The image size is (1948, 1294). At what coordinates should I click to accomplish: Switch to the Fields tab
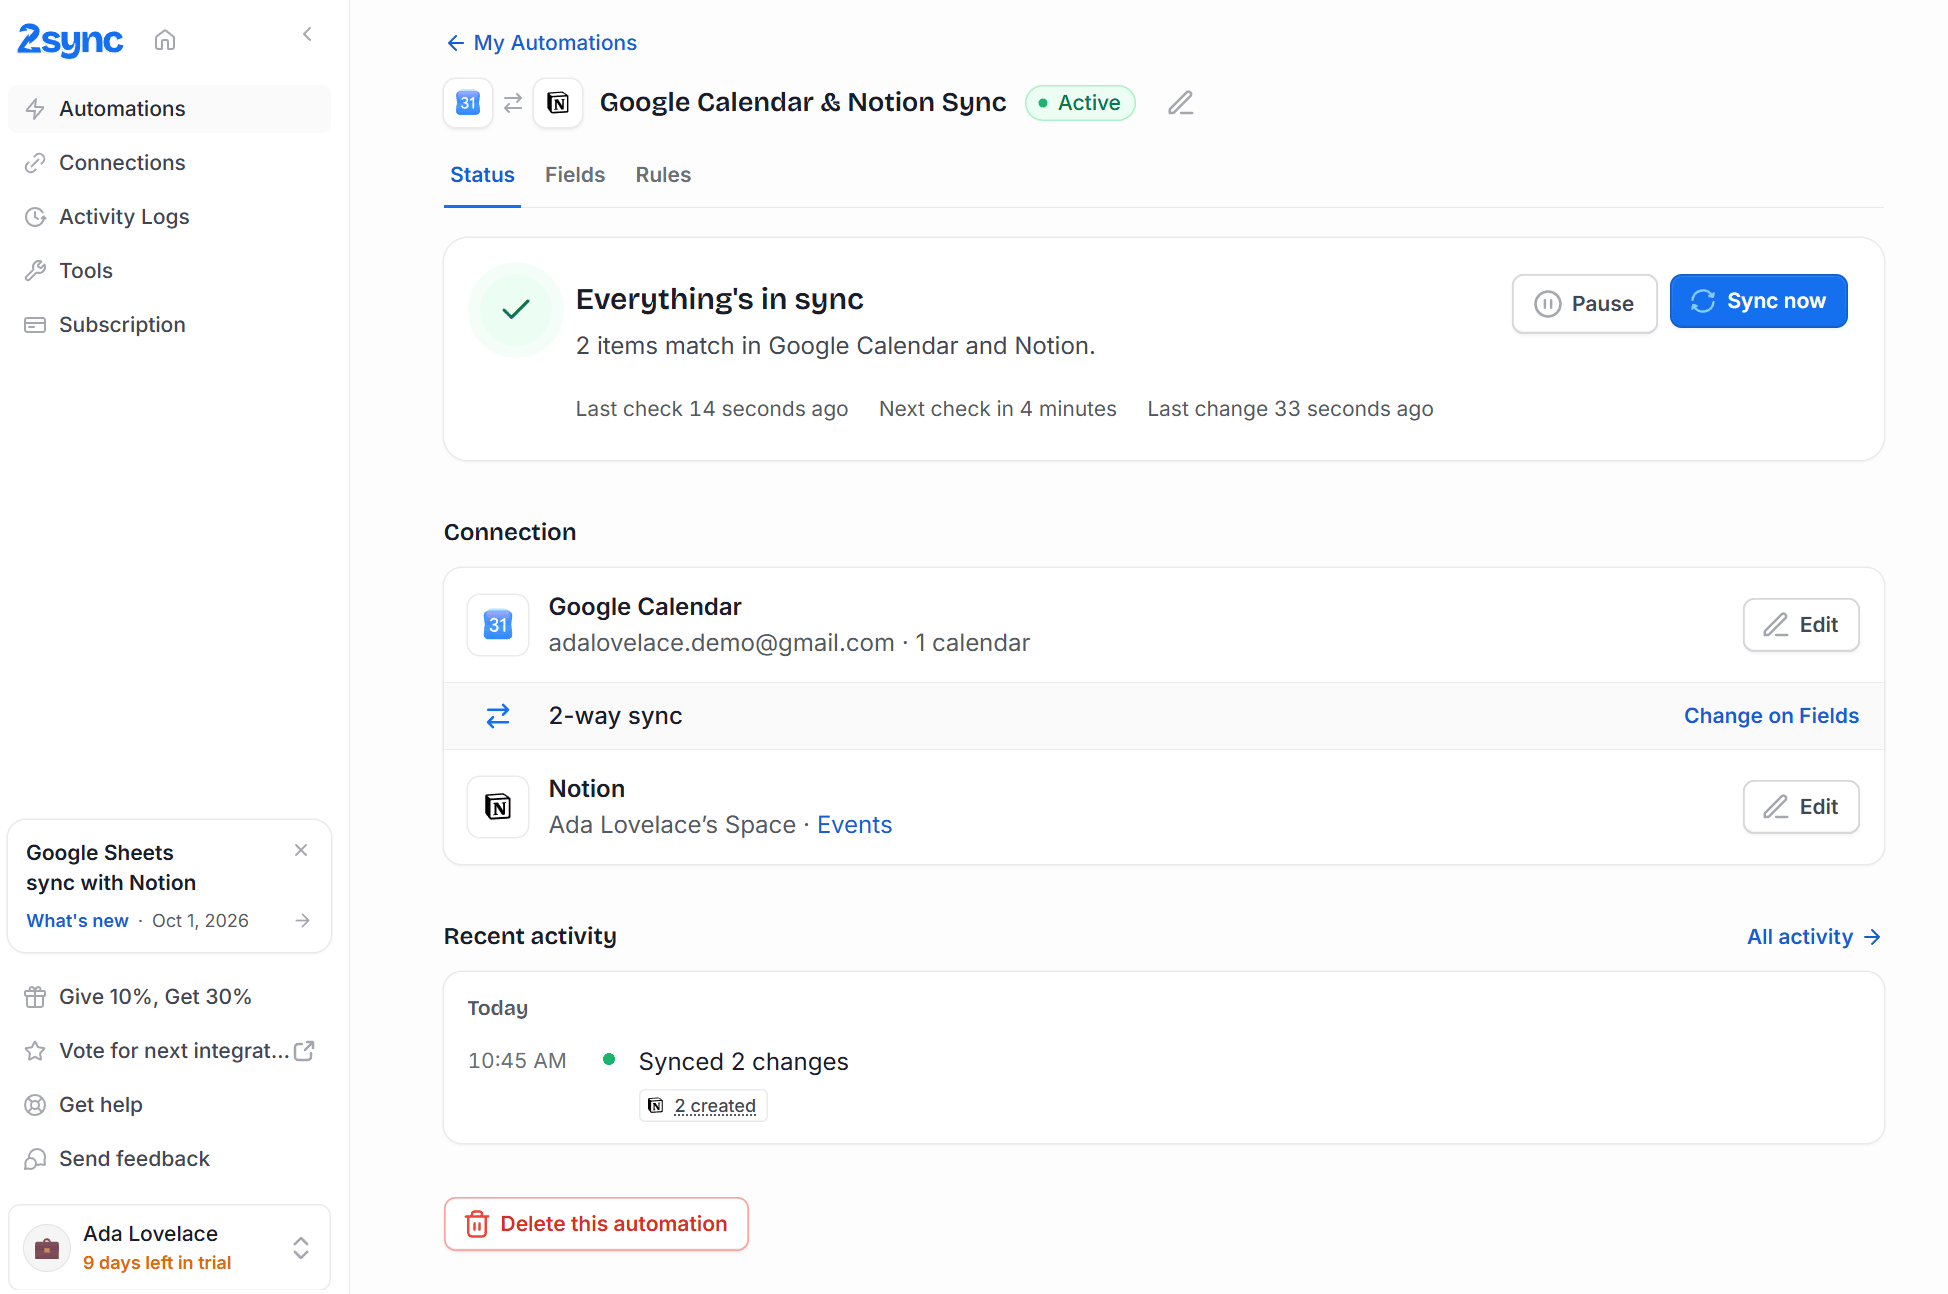(575, 175)
